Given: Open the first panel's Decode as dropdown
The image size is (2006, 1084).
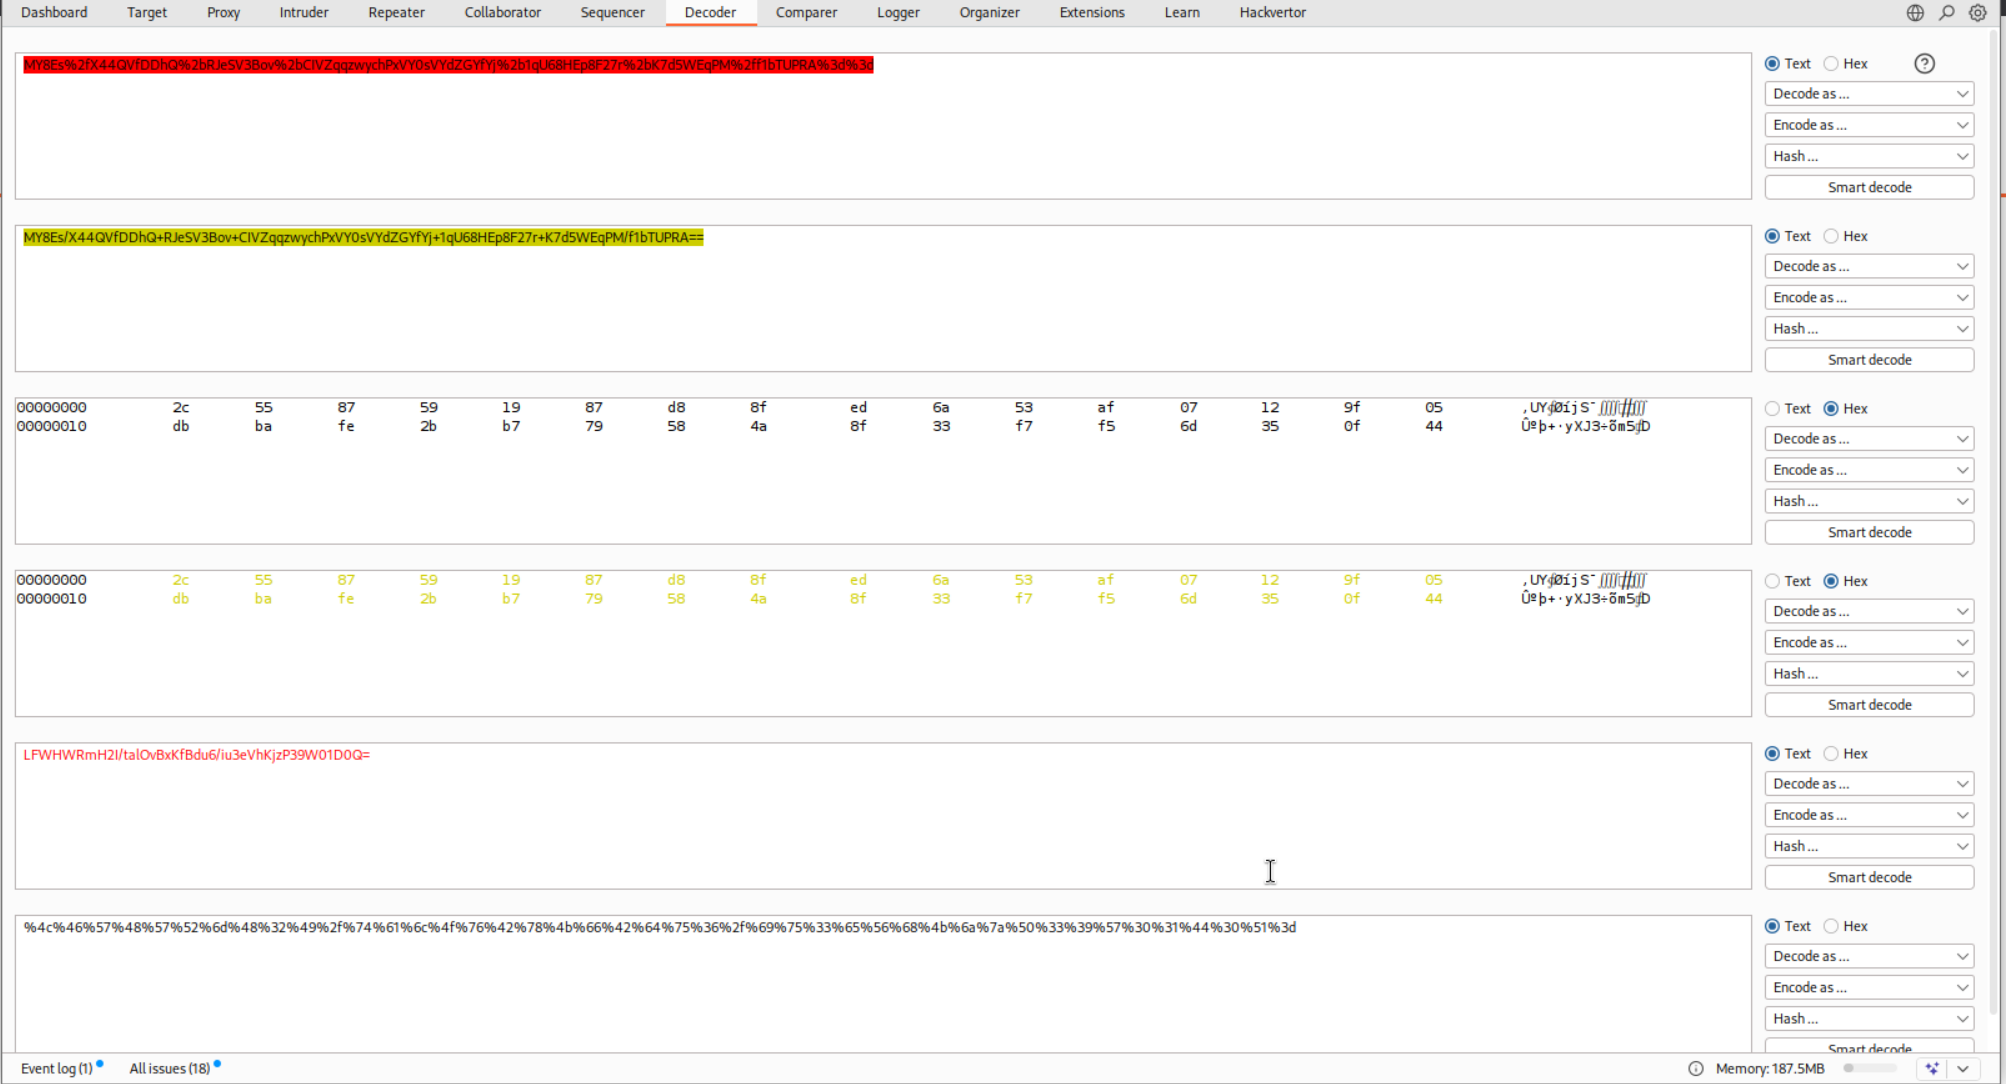Looking at the screenshot, I should 1868,94.
